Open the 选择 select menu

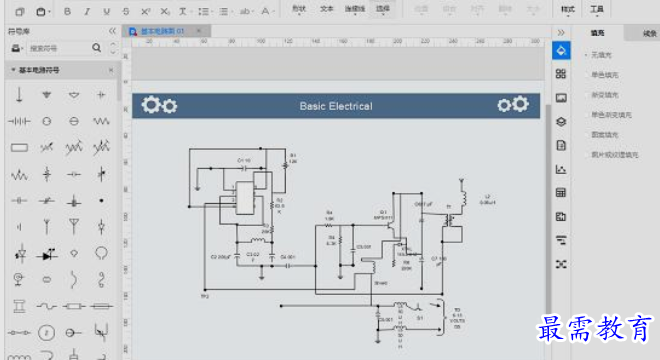click(x=383, y=9)
